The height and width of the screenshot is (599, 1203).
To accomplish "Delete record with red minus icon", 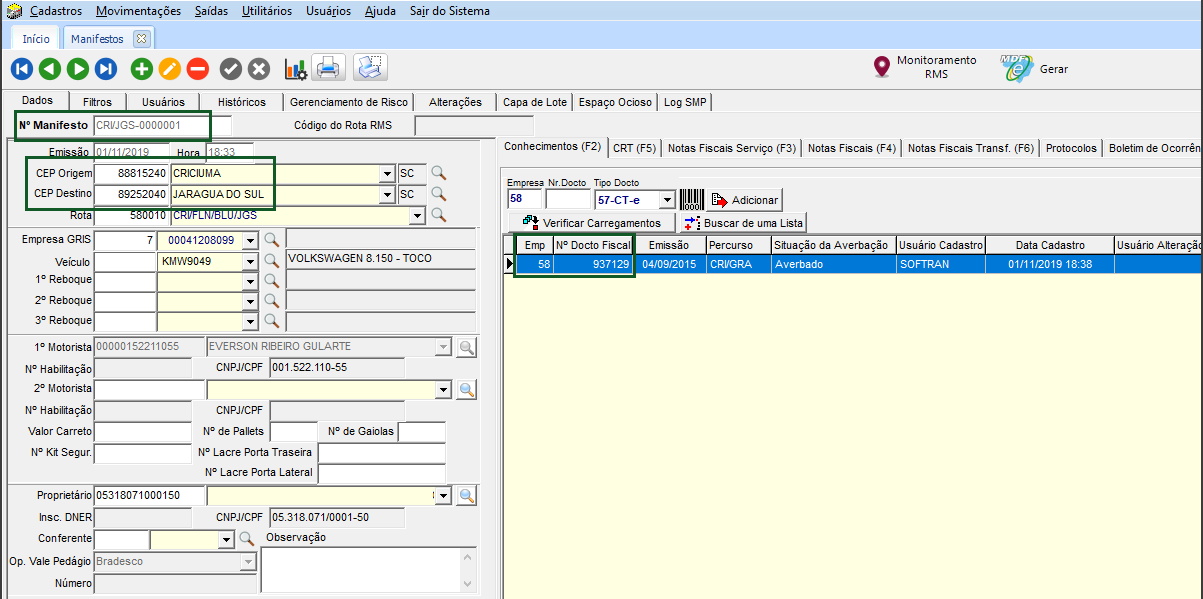I will (197, 69).
